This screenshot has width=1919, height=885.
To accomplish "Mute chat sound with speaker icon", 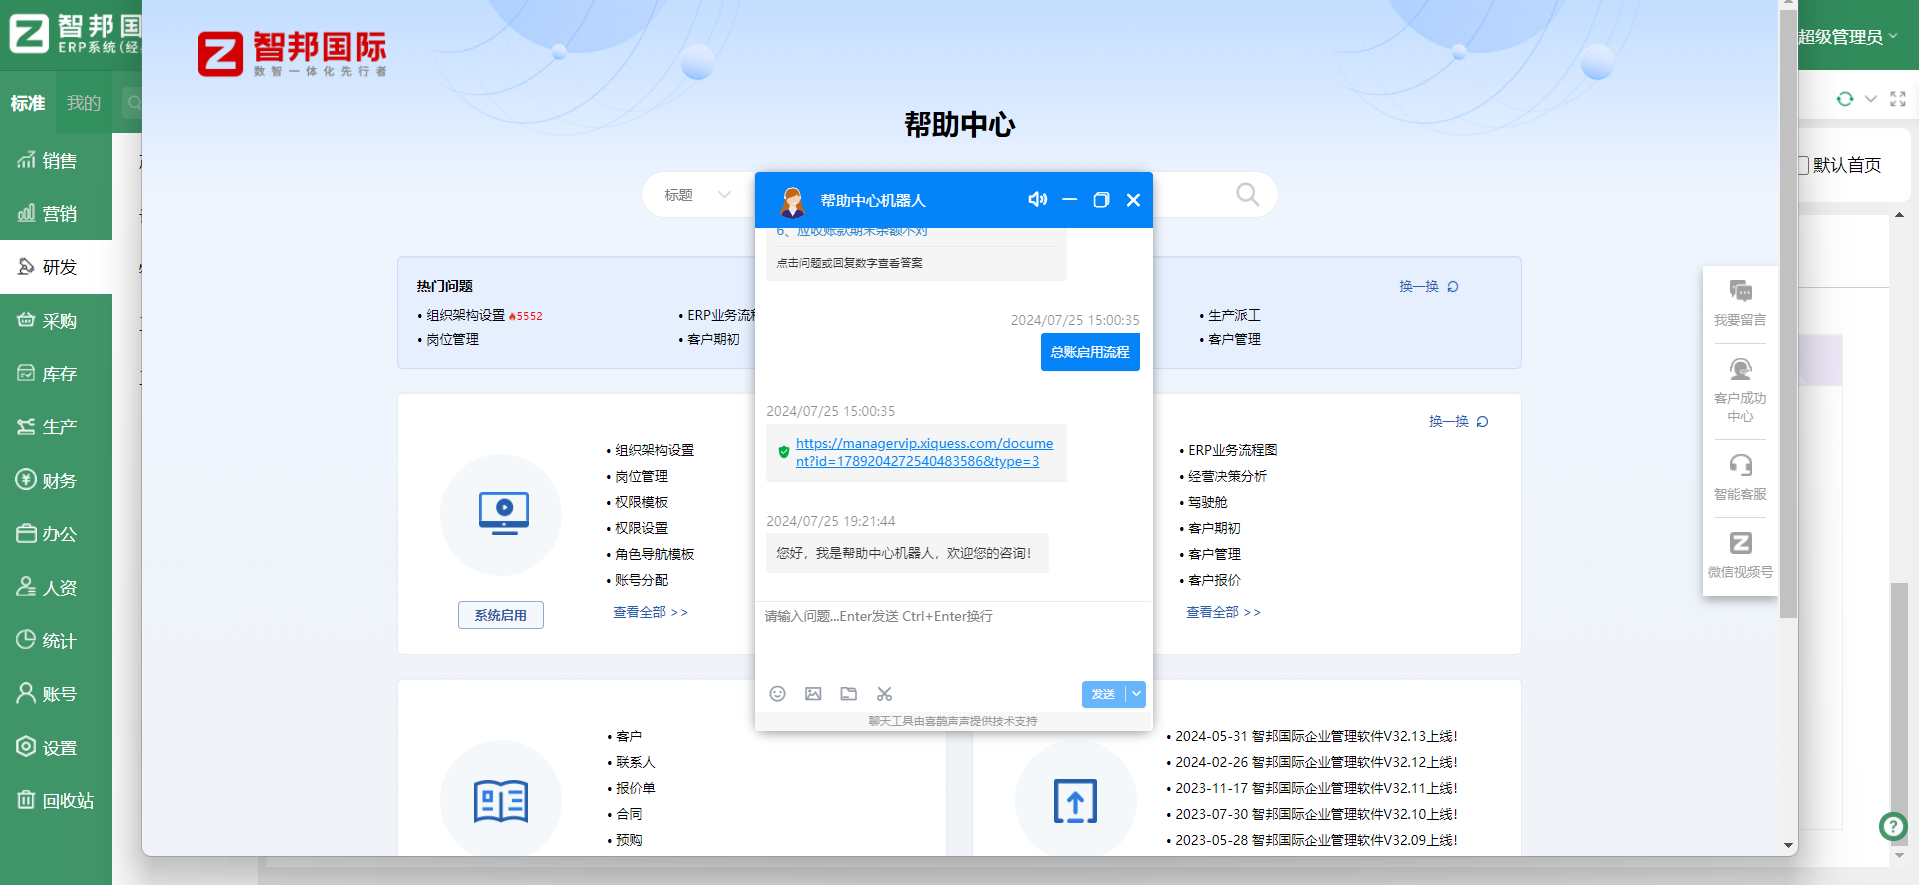I will [1038, 200].
